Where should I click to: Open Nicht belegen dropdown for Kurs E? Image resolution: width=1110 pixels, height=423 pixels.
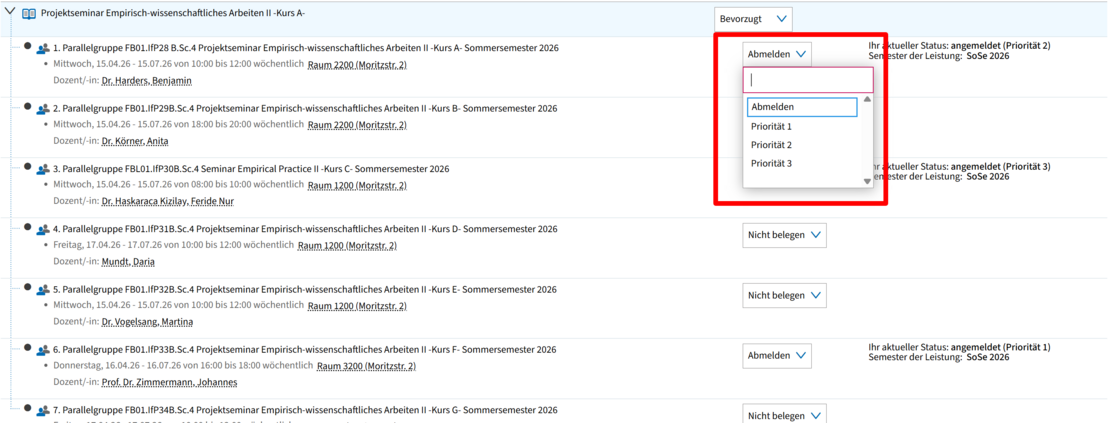(784, 295)
